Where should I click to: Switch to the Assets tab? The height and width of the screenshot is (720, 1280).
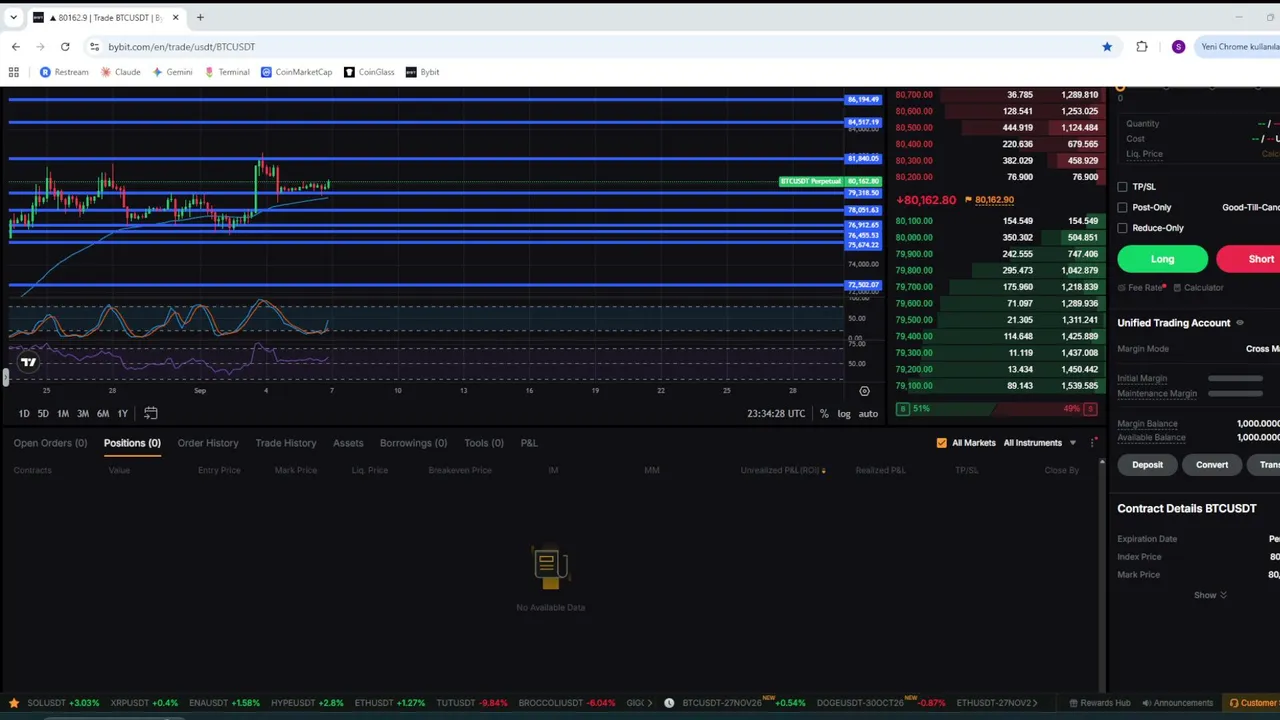(348, 443)
